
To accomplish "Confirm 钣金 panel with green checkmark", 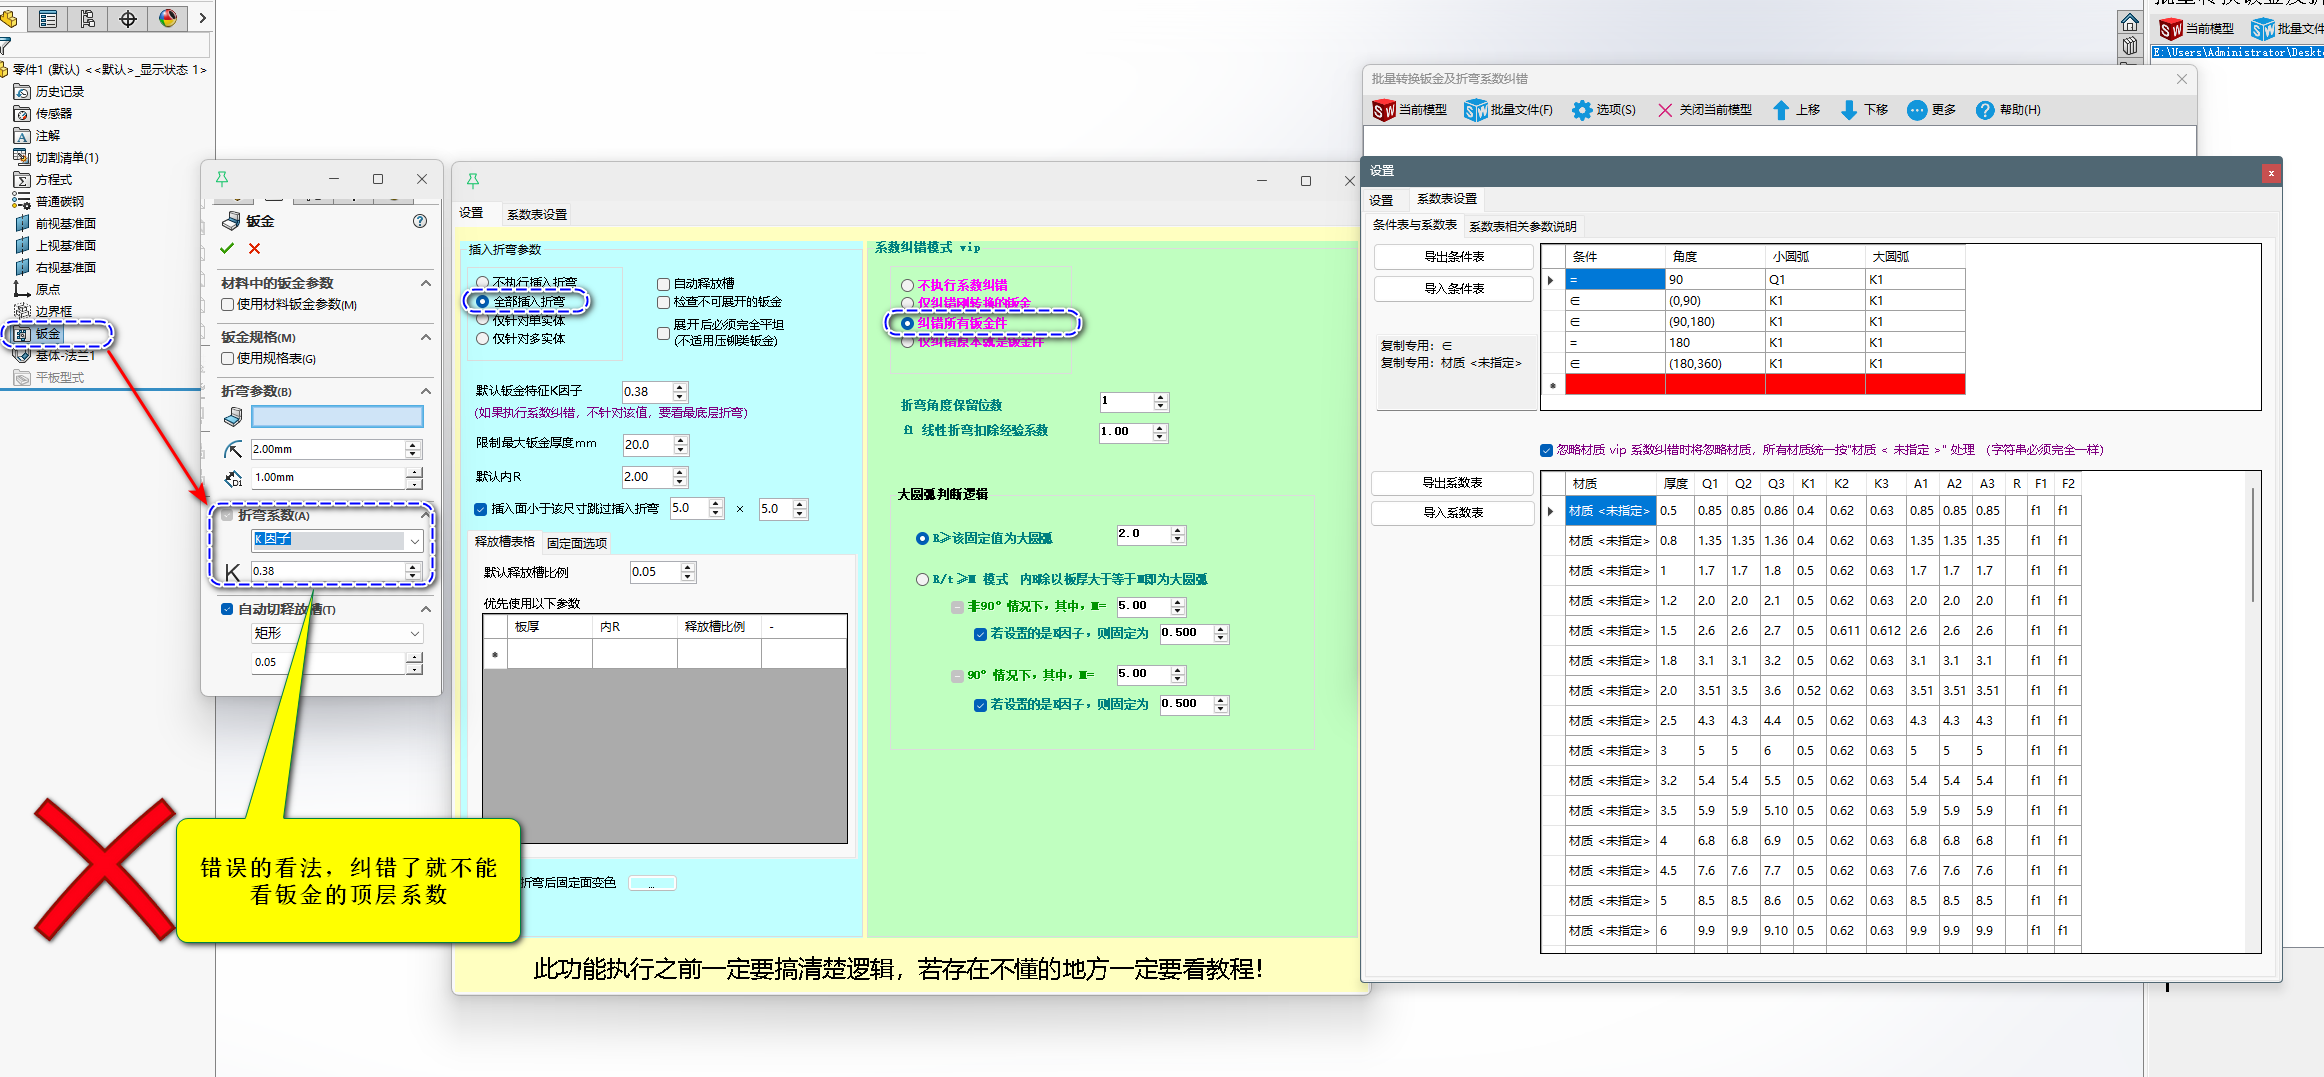I will (x=227, y=248).
